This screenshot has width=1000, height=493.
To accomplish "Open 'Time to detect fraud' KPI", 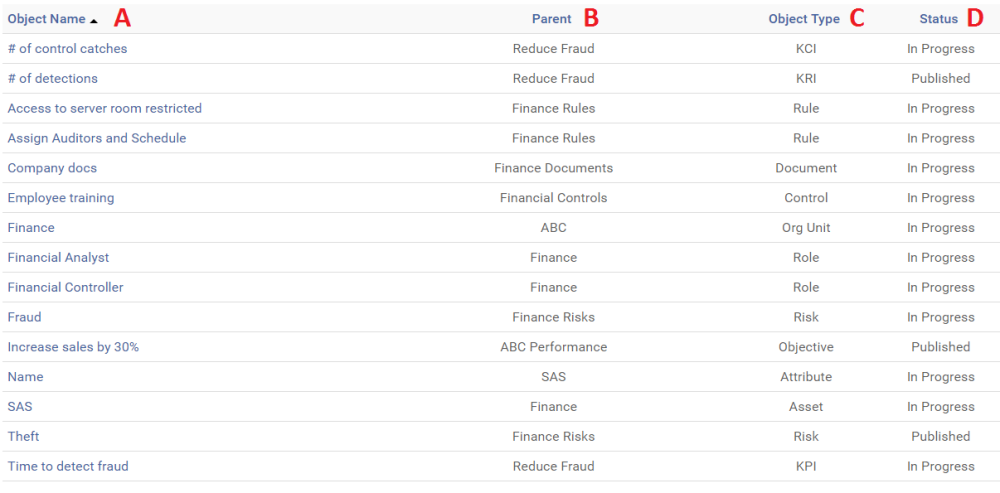I will click(68, 466).
